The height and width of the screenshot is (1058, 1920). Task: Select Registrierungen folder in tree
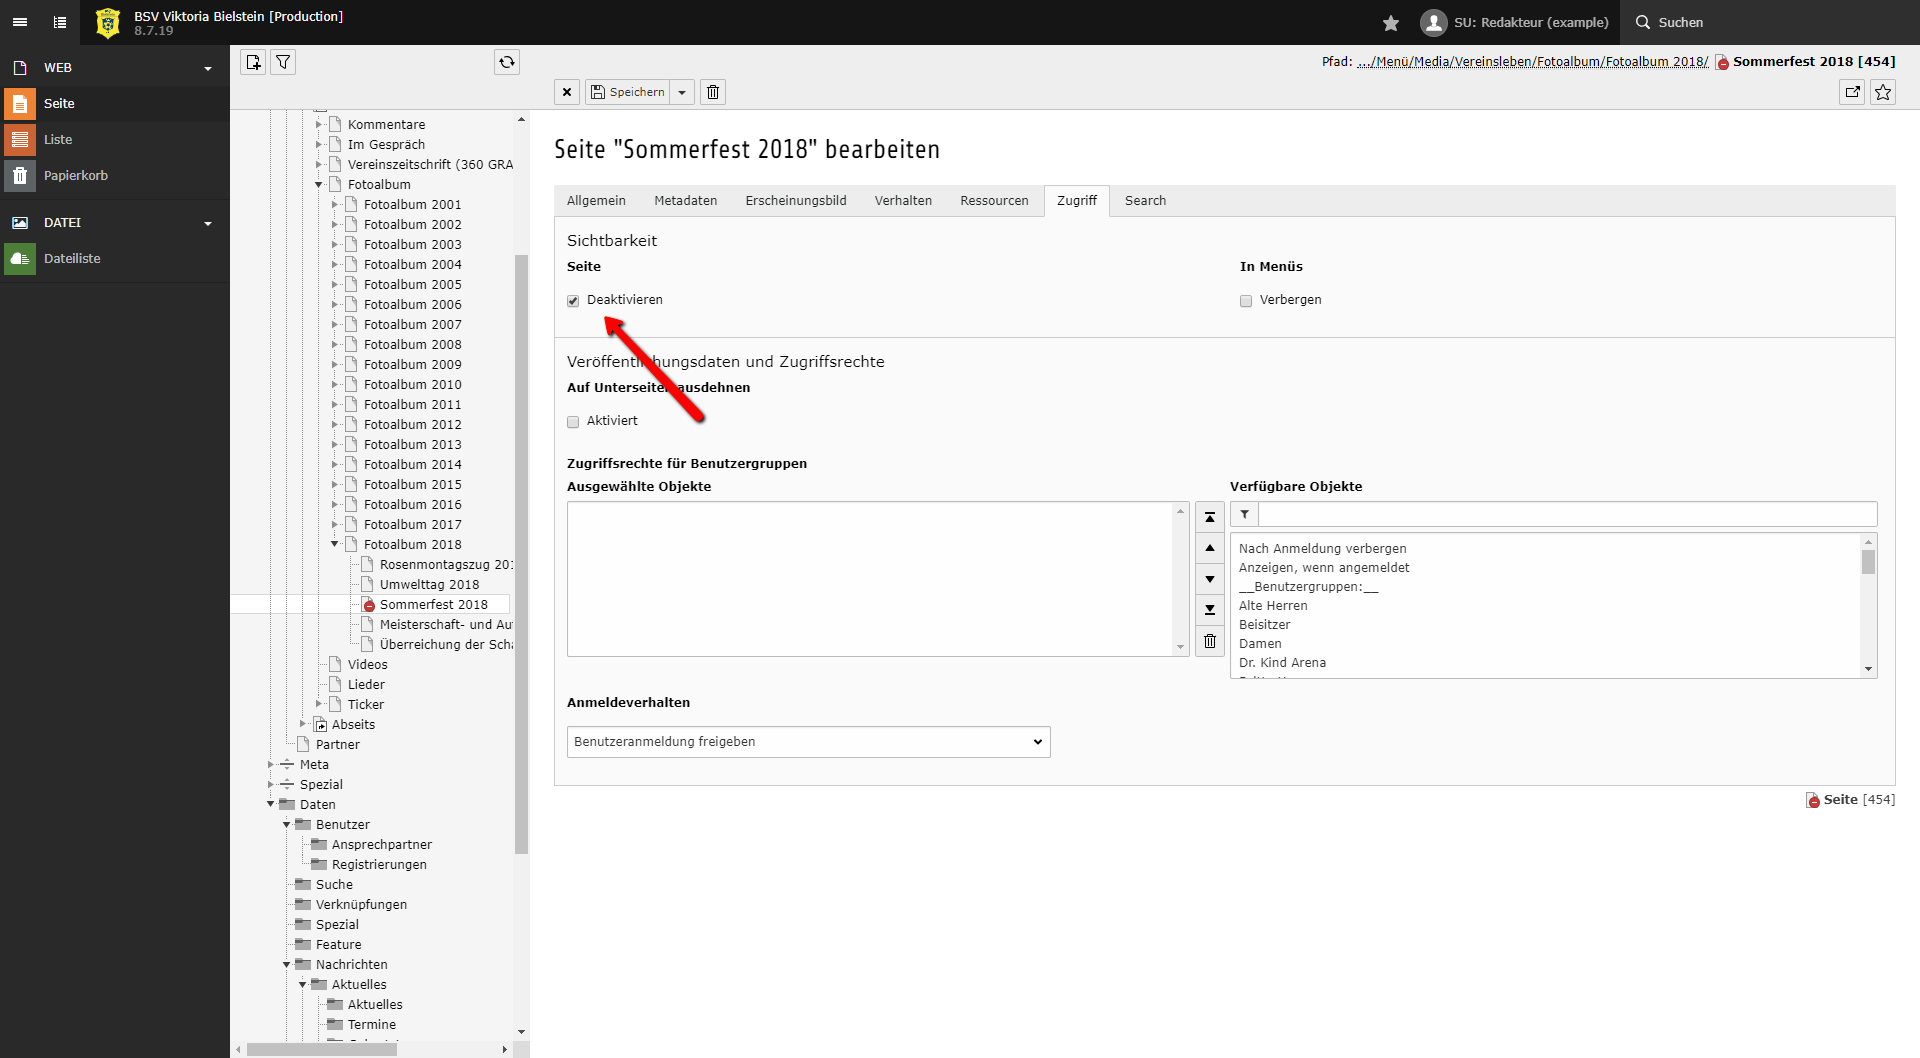379,865
